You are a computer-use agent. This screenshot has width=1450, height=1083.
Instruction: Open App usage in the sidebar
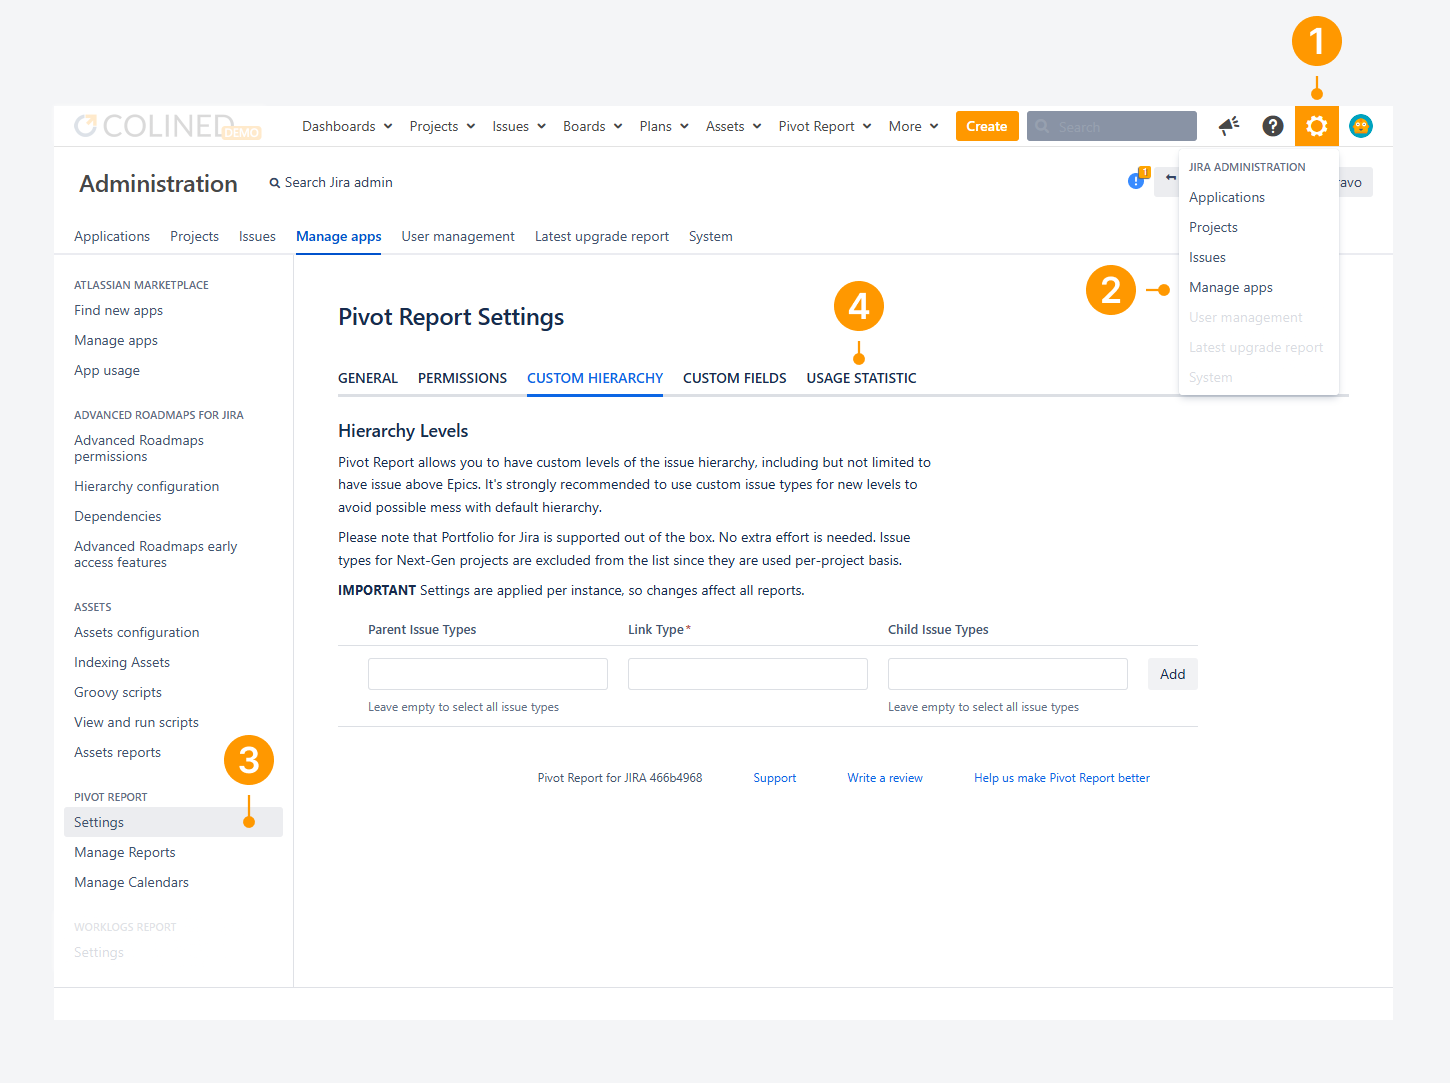(x=107, y=370)
